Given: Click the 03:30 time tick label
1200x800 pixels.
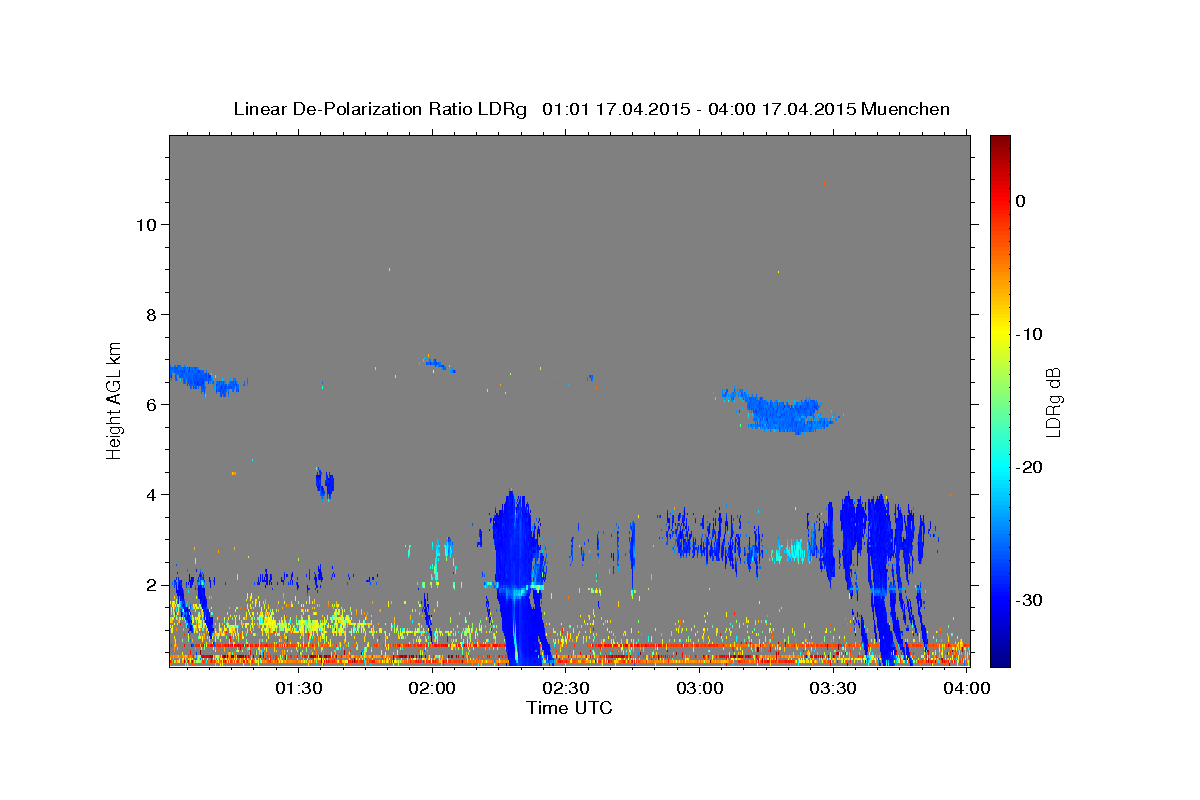Looking at the screenshot, I should click(x=833, y=689).
